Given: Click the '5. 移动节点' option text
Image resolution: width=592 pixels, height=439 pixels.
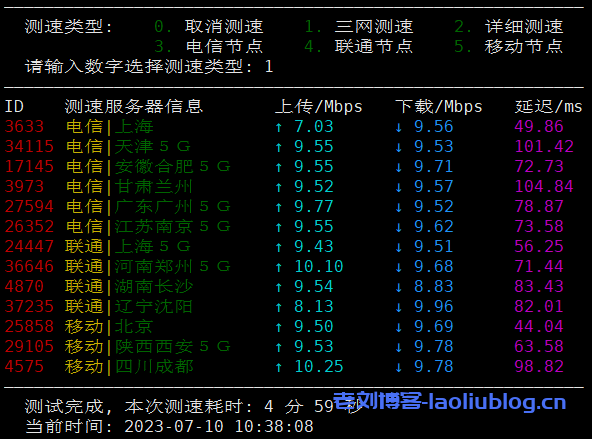Looking at the screenshot, I should point(509,46).
